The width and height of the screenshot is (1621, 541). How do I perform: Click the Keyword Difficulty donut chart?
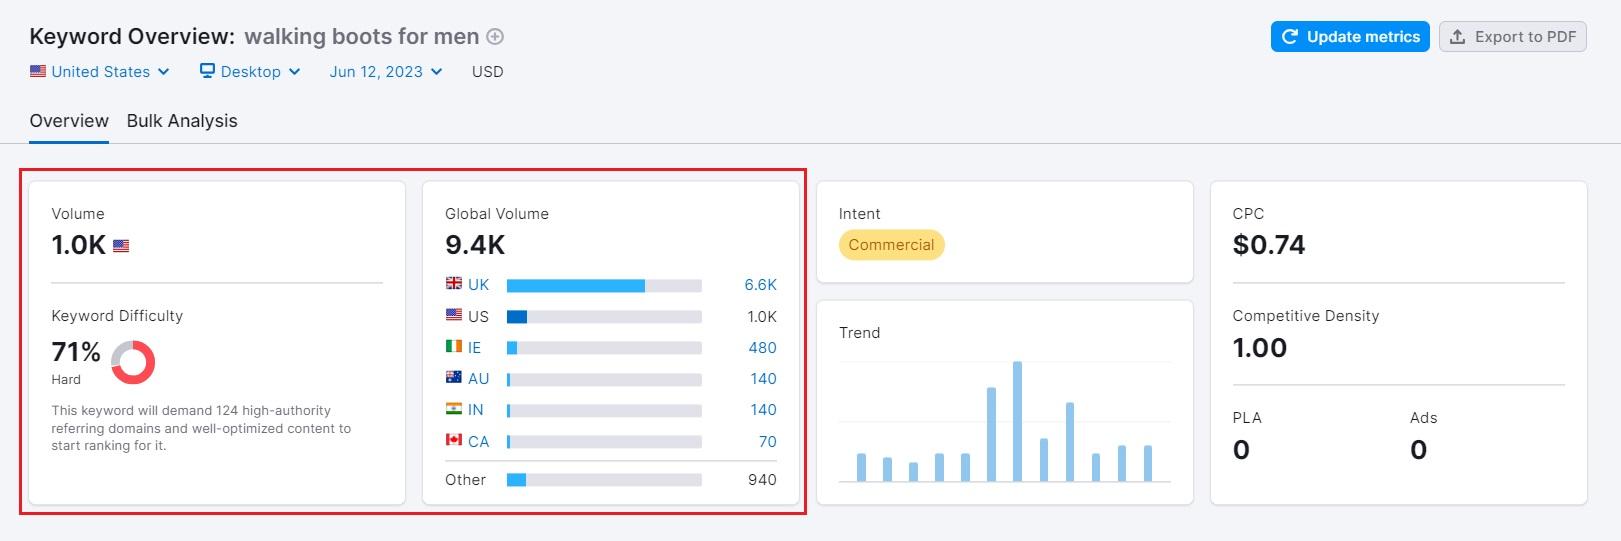132,362
